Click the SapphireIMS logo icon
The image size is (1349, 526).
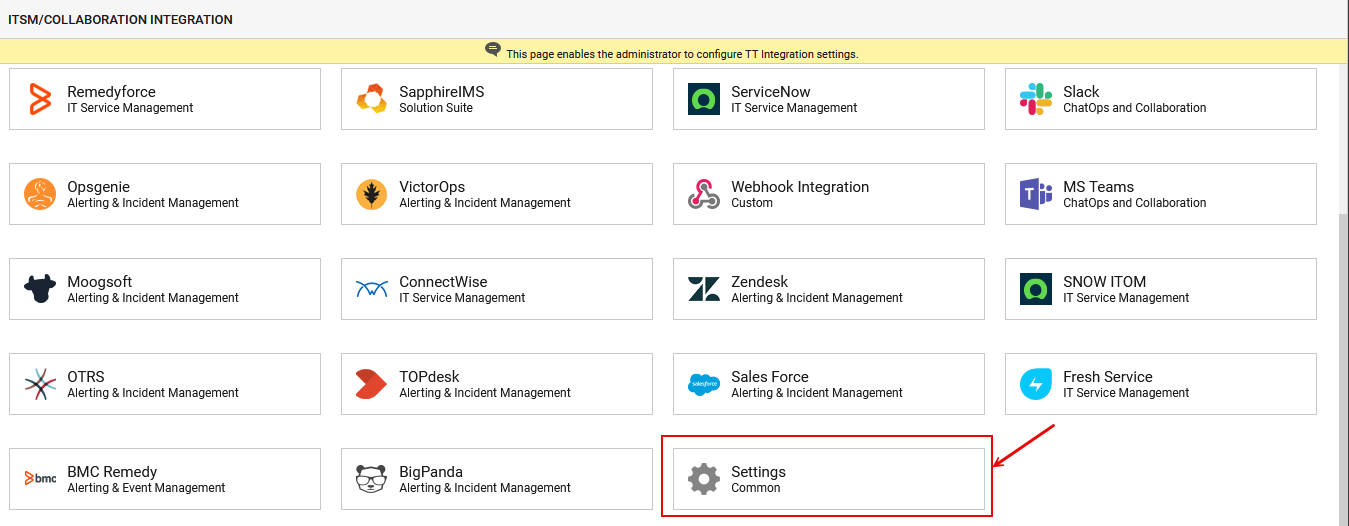coord(372,99)
